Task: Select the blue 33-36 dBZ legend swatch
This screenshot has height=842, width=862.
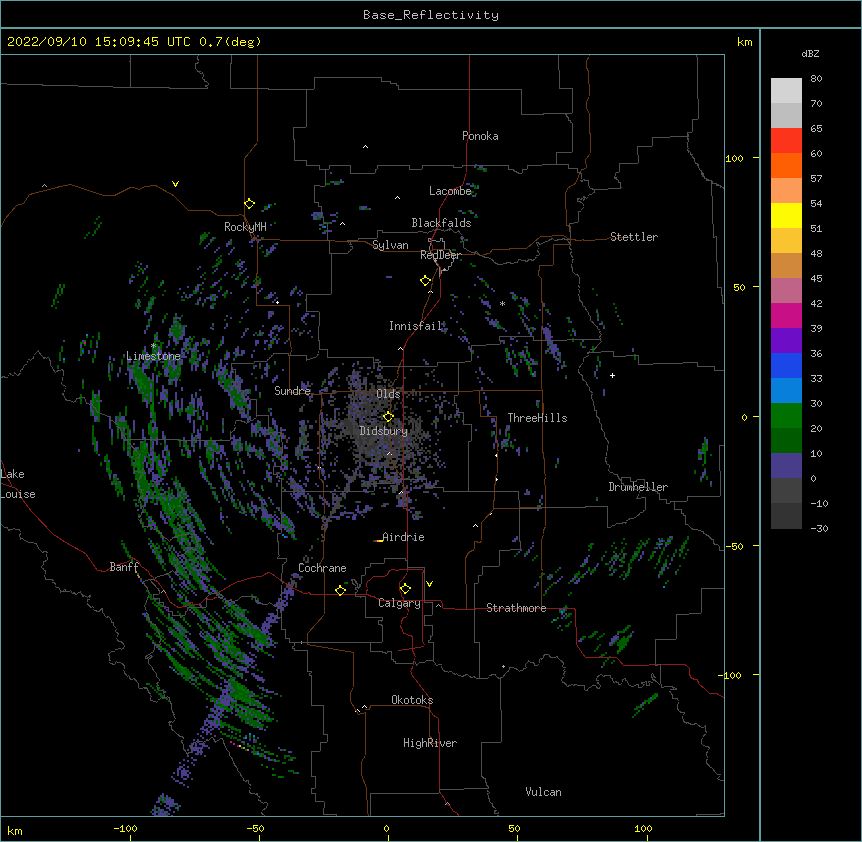Action: point(786,365)
